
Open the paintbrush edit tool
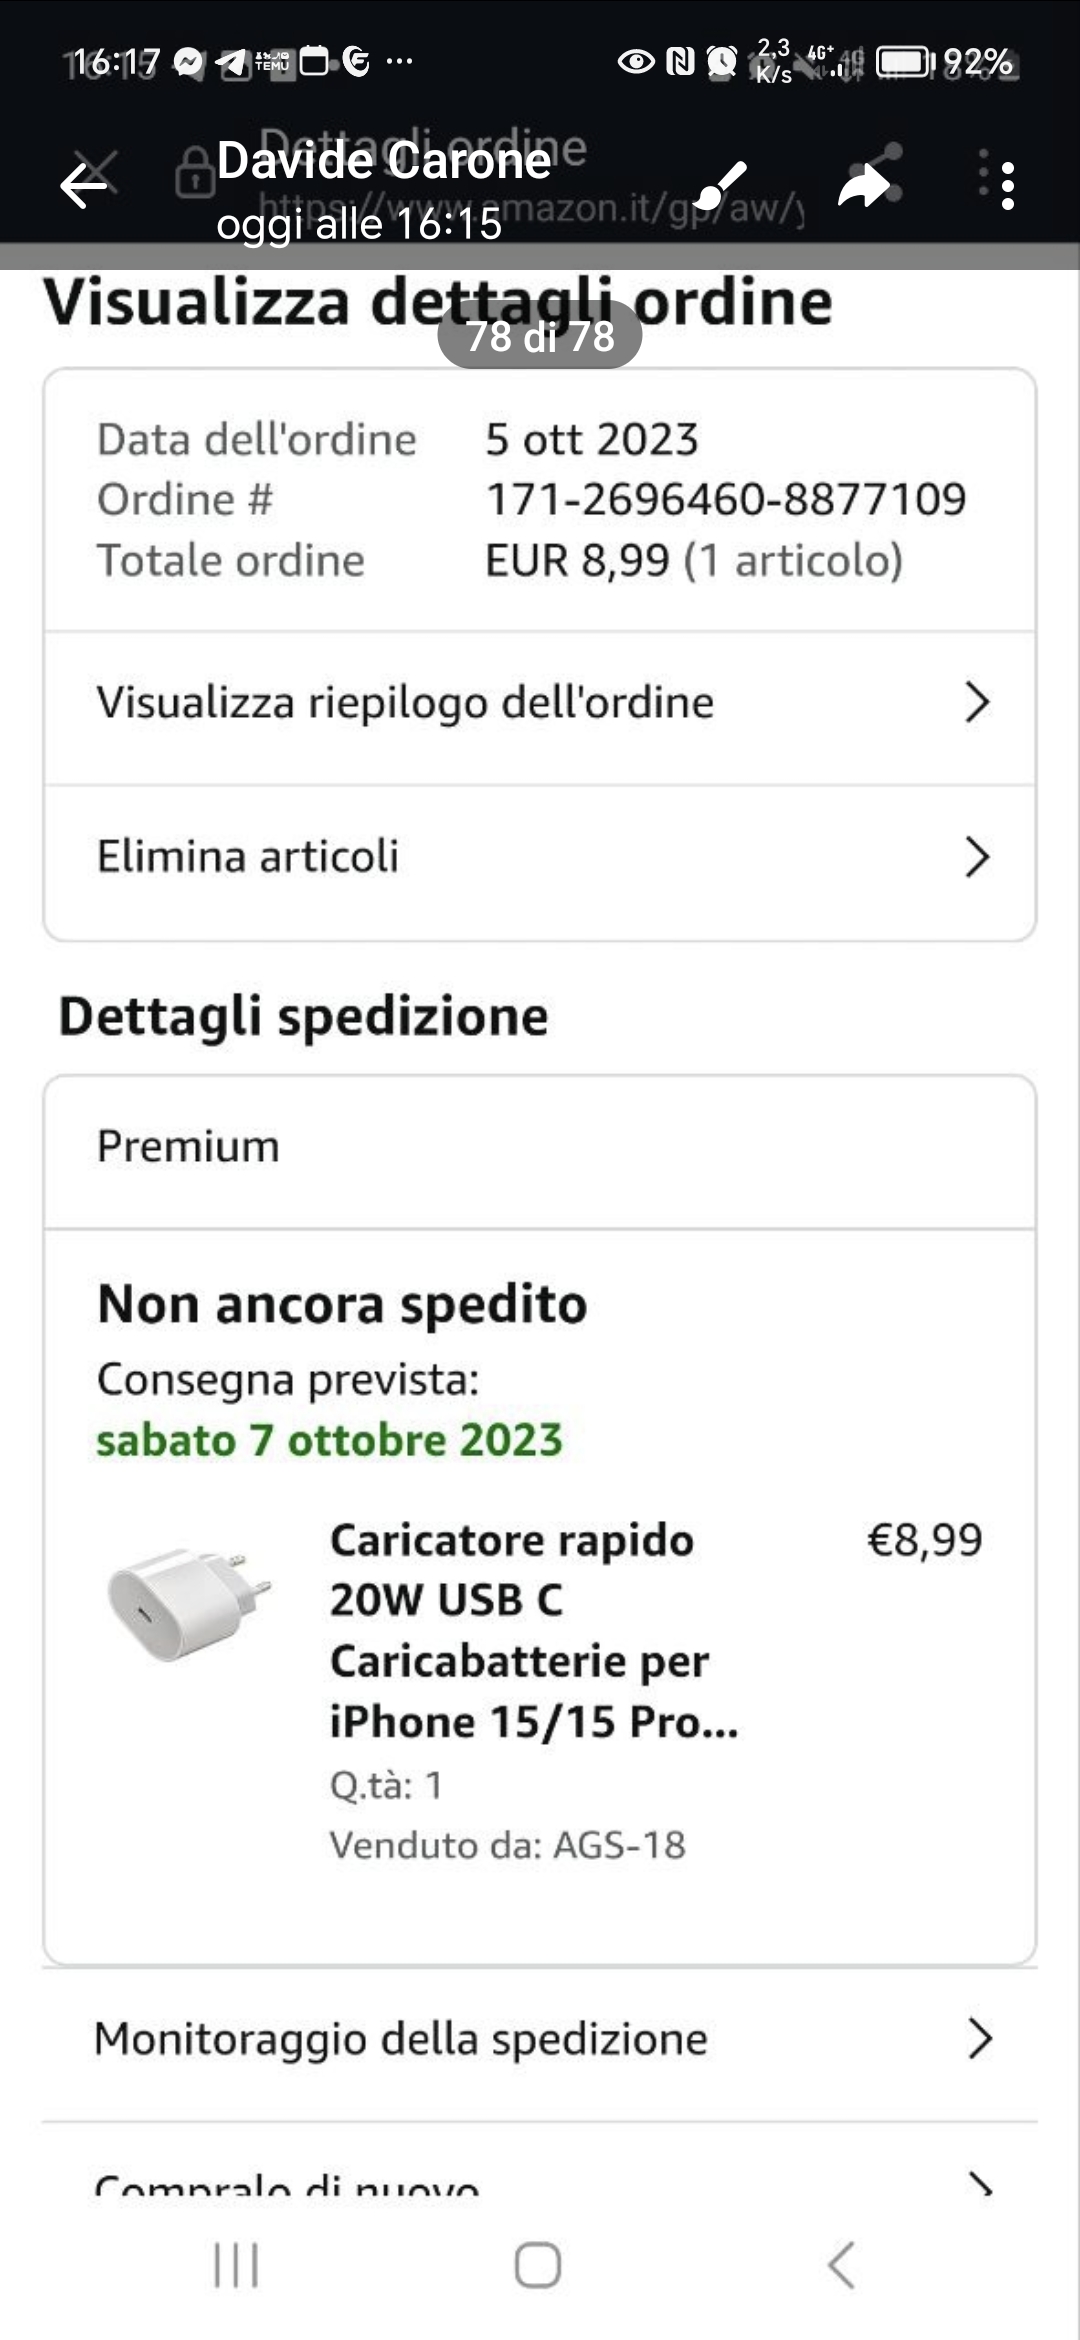720,185
